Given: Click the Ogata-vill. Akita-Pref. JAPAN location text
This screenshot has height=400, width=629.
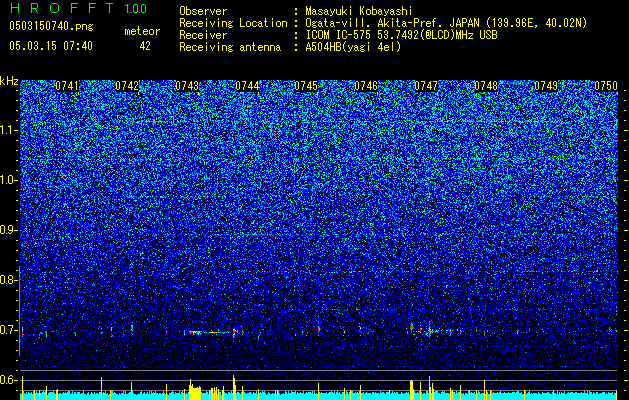Looking at the screenshot, I should [x=446, y=23].
